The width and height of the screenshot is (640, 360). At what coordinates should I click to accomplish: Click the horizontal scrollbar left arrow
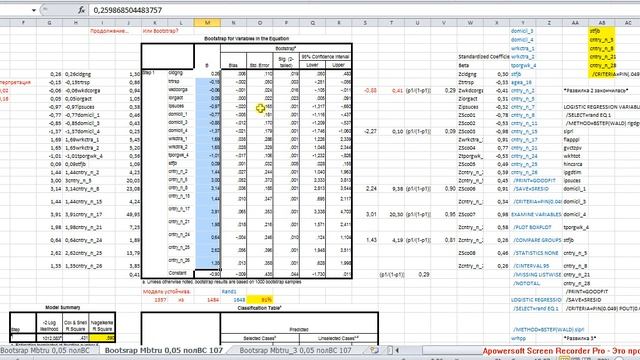tap(397, 350)
